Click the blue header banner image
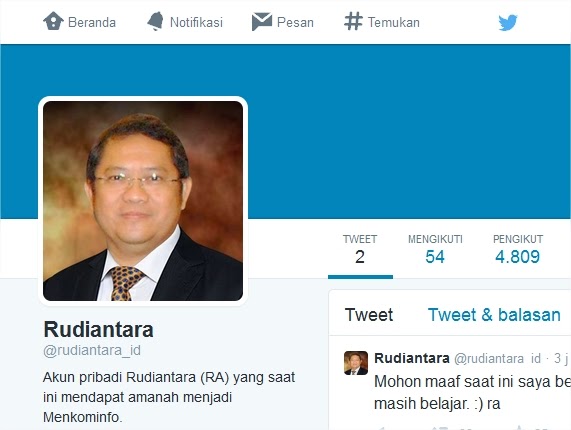Image resolution: width=571 pixels, height=430 pixels. [408, 131]
